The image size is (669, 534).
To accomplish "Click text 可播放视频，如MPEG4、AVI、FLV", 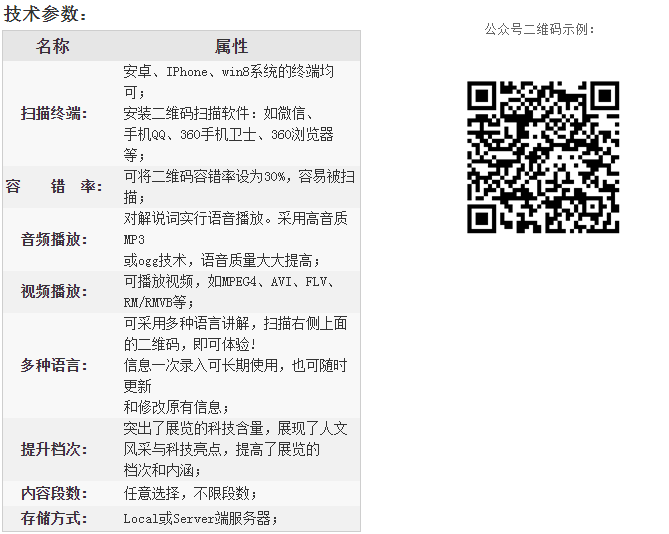I will (x=226, y=282).
